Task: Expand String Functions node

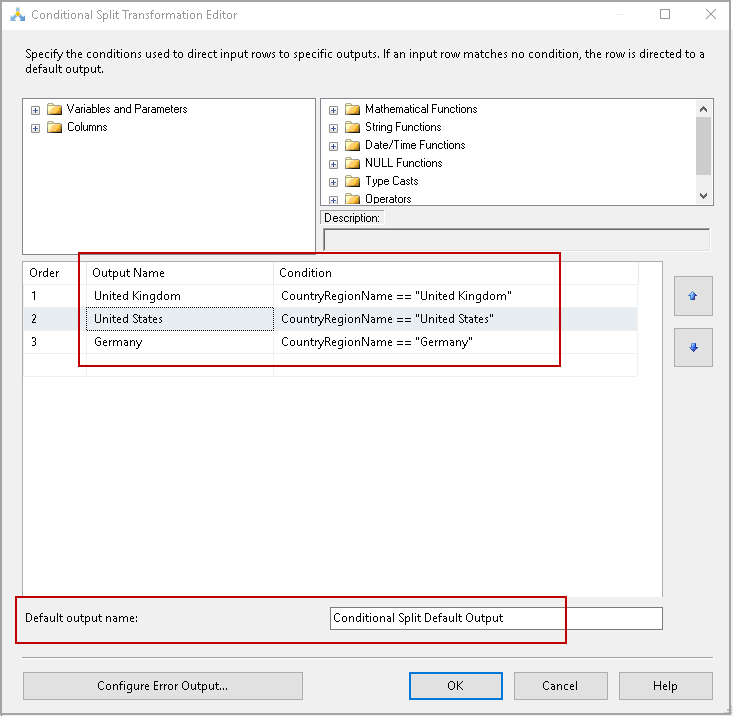Action: (333, 128)
